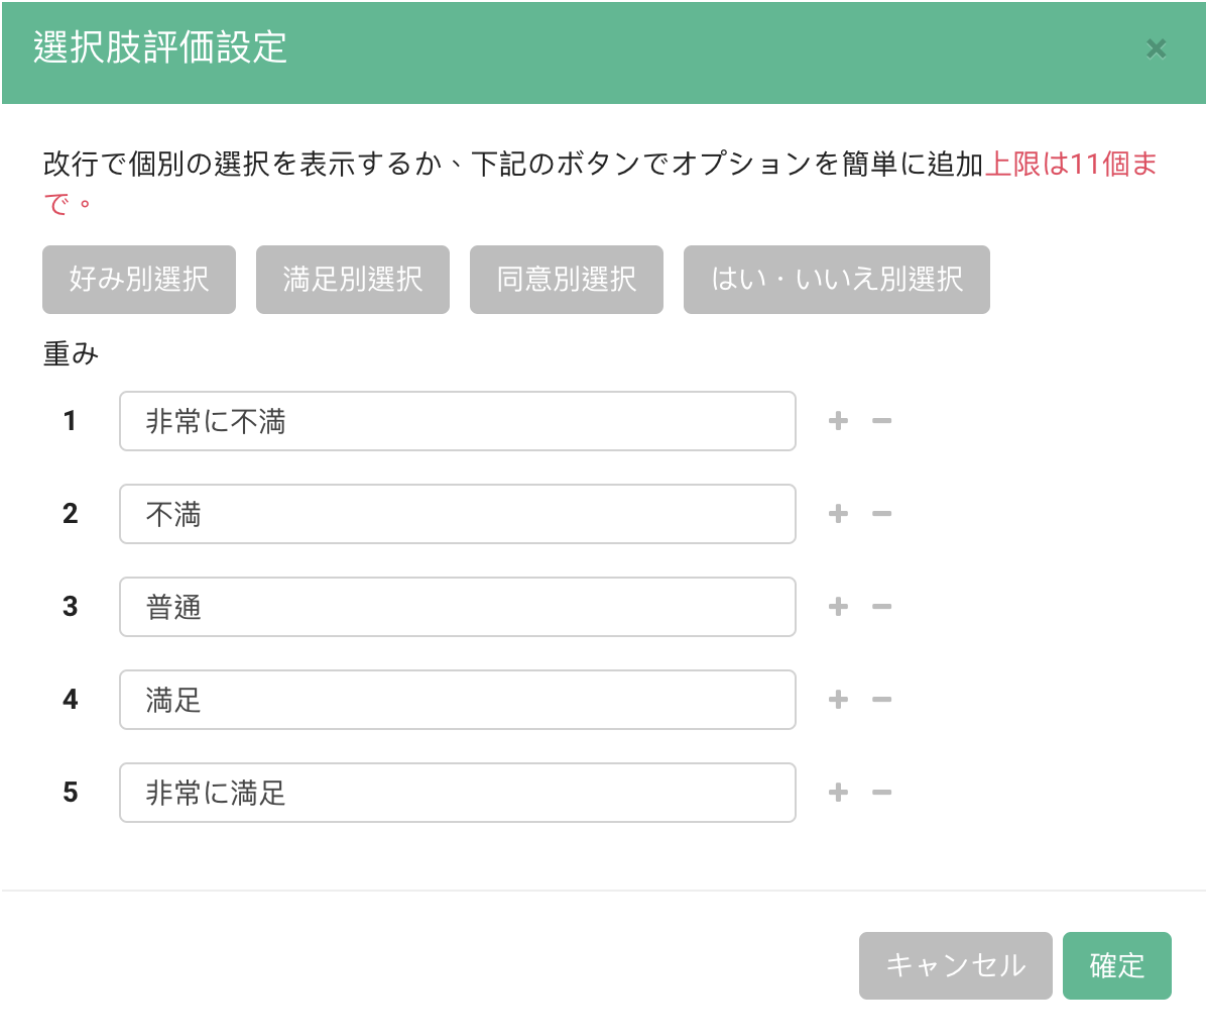The width and height of the screenshot is (1206, 1016).
Task: Click weight number 3
Action: point(70,607)
